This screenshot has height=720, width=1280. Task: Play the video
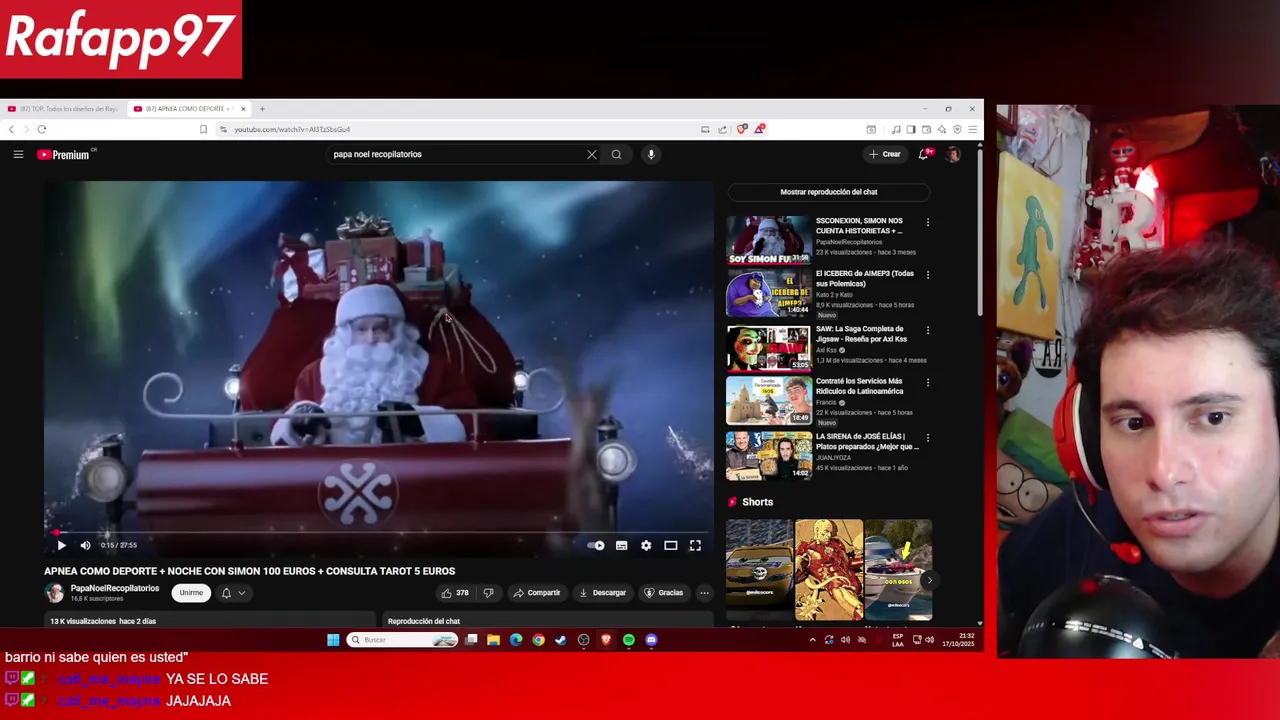pyautogui.click(x=61, y=545)
